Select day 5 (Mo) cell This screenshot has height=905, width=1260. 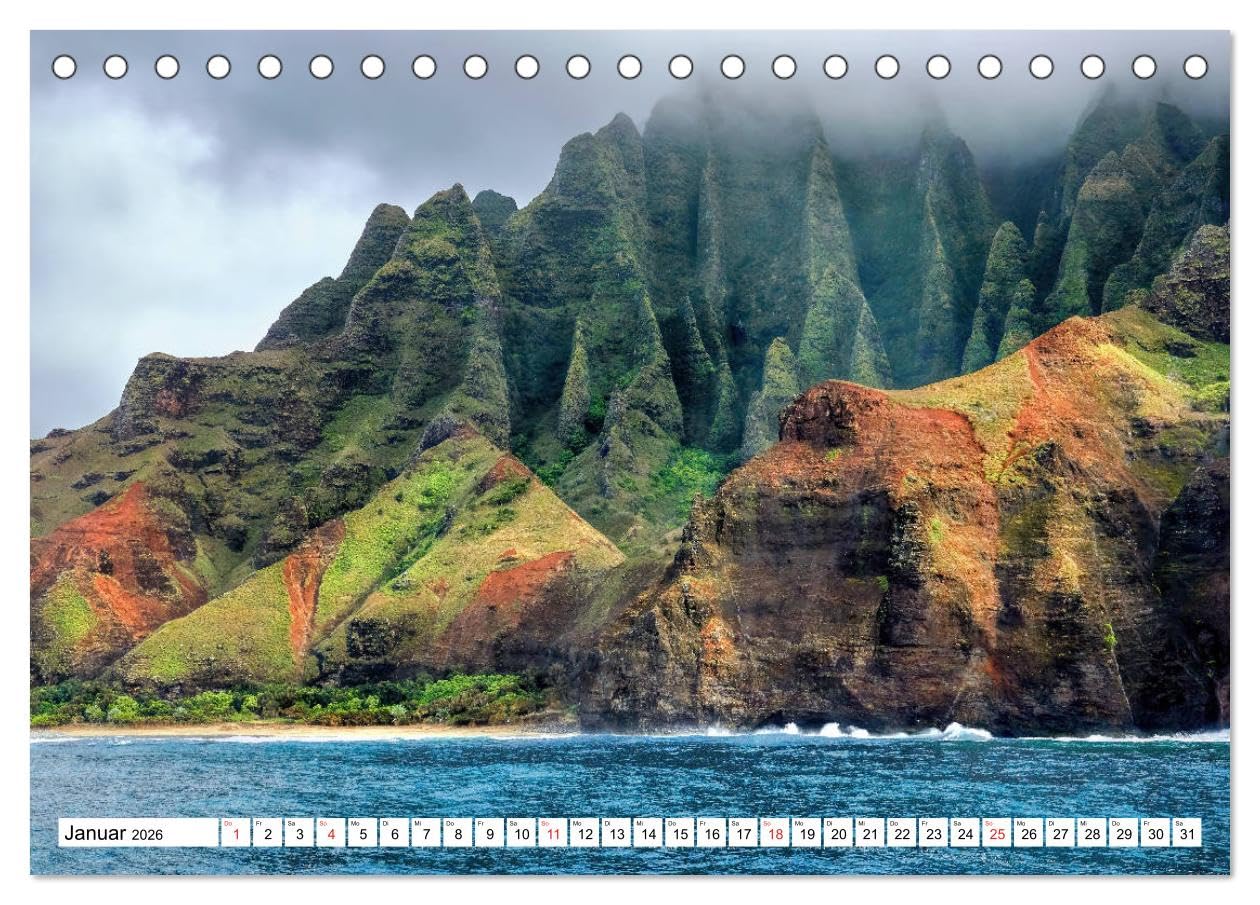[x=362, y=833]
